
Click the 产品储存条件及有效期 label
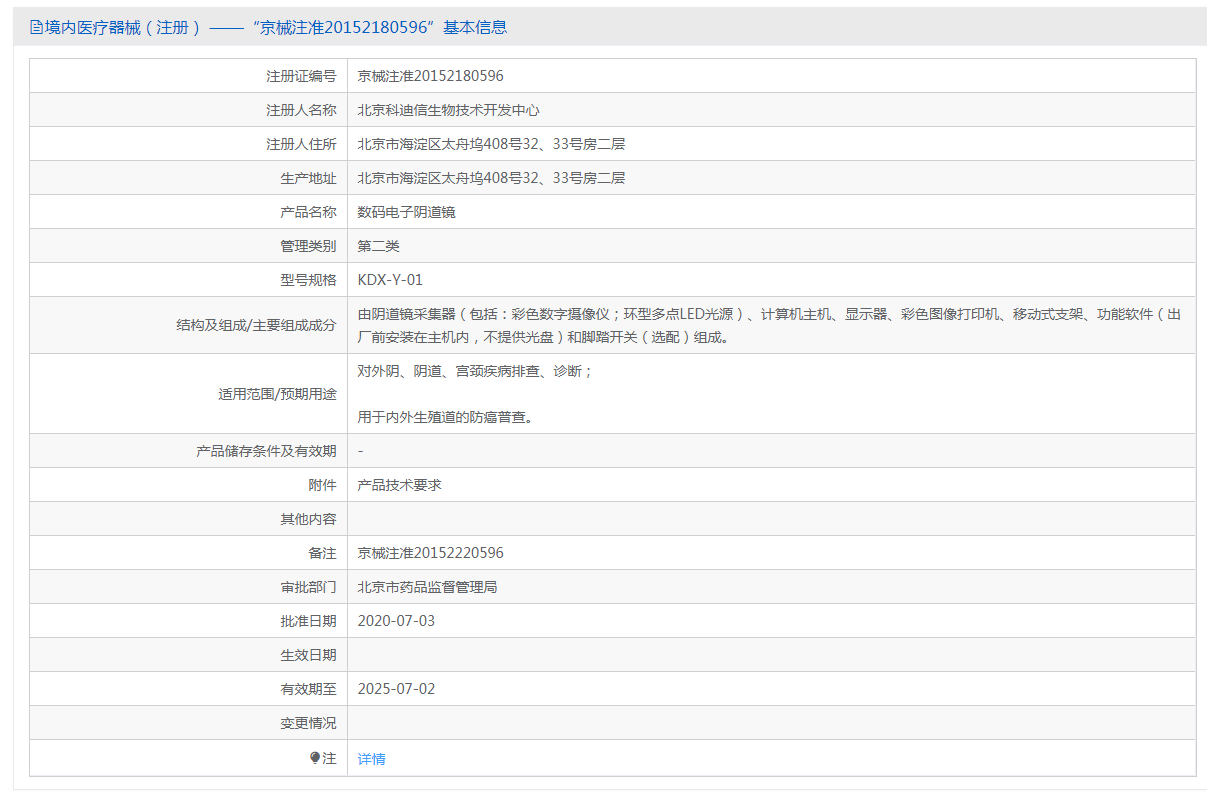coord(266,451)
